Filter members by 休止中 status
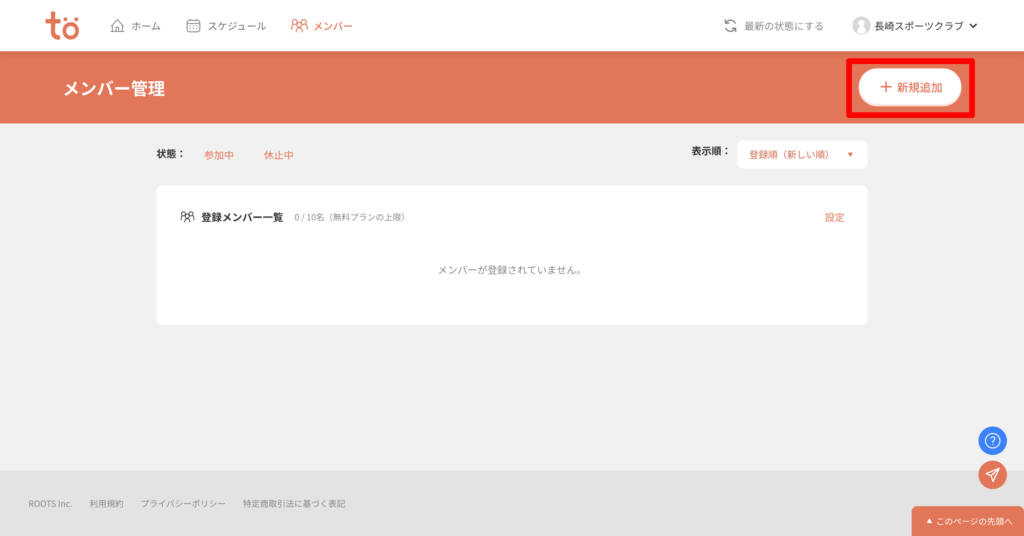The height and width of the screenshot is (536, 1024). tap(279, 155)
